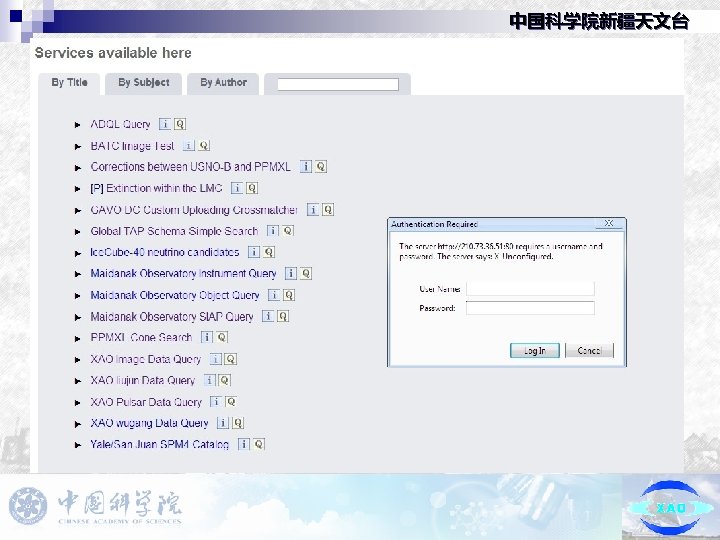720x540 pixels.
Task: Show info for XAO Pulsar Data Query
Action: coord(216,402)
